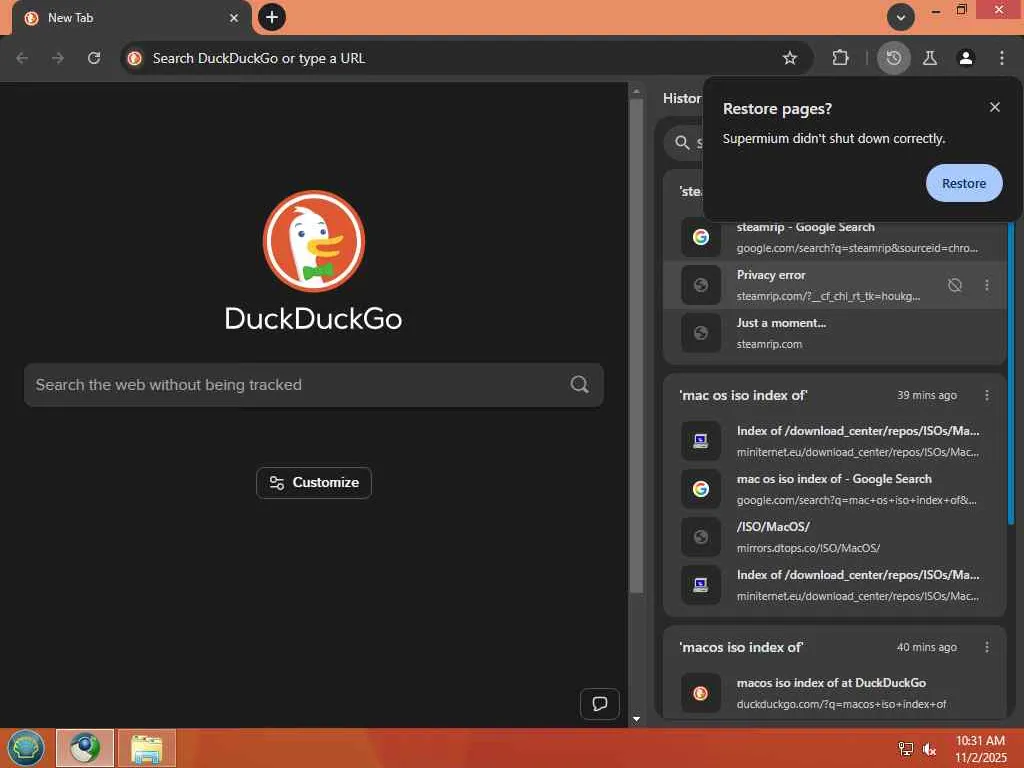Click the '39 mins ago' timestamp
Image resolution: width=1024 pixels, height=768 pixels.
coord(926,395)
